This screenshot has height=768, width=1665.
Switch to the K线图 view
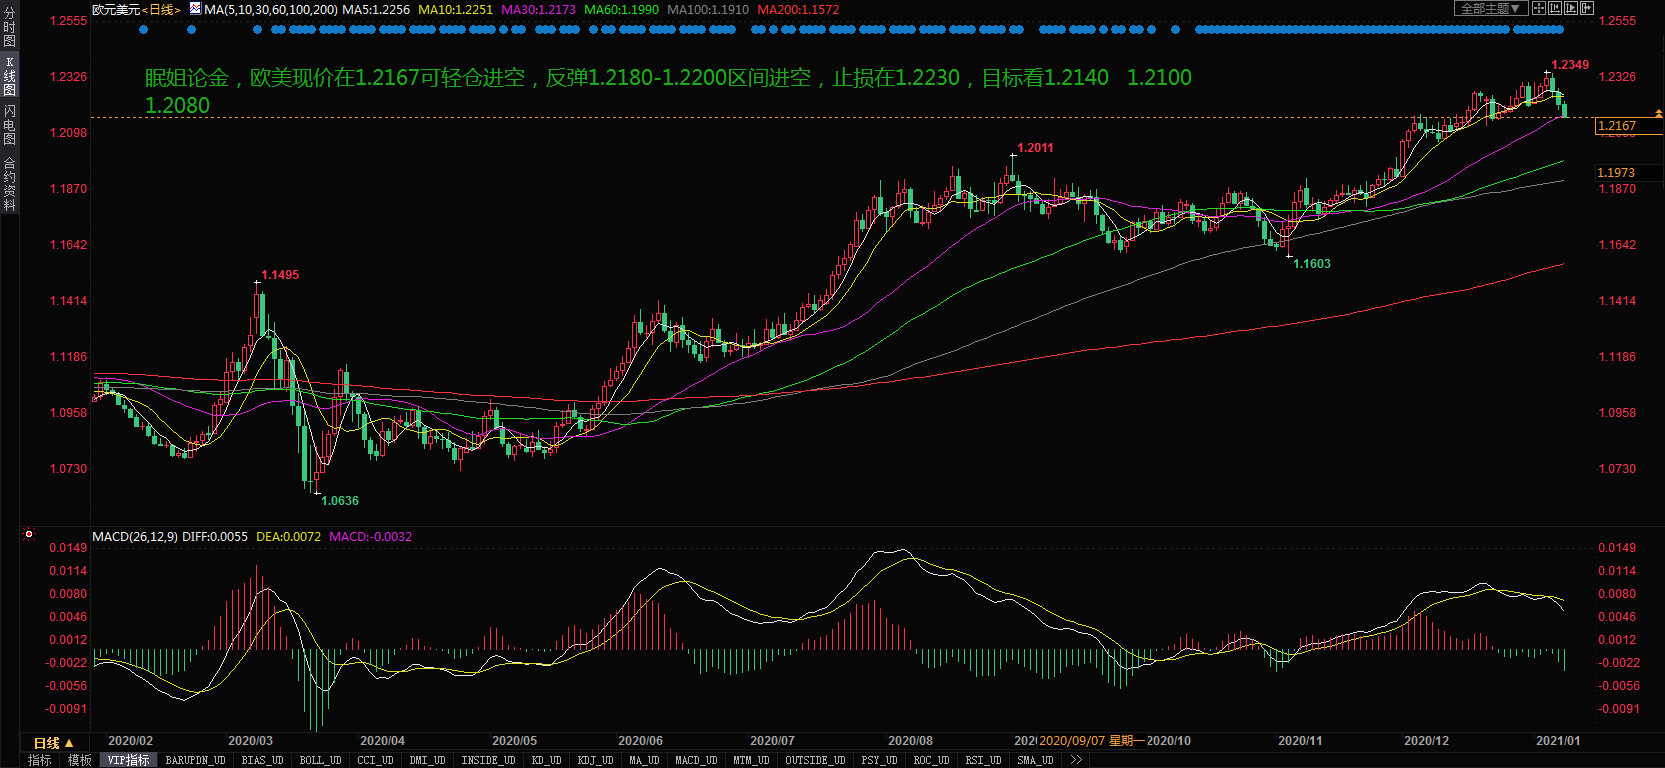click(9, 76)
